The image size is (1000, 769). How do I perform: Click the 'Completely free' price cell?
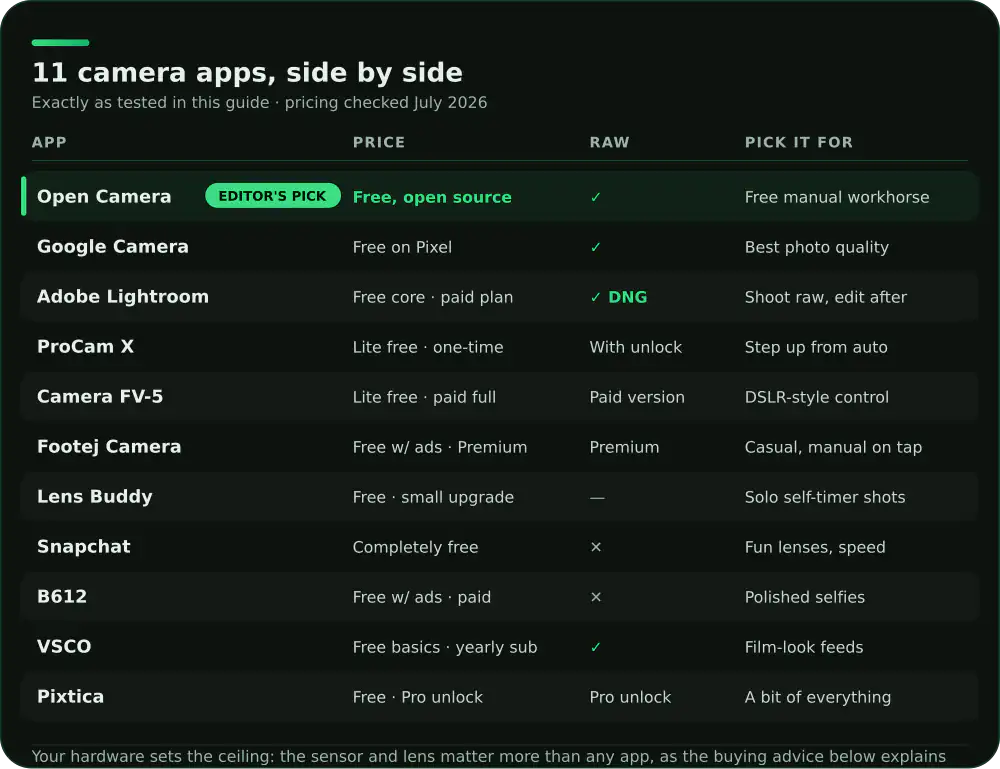click(415, 547)
